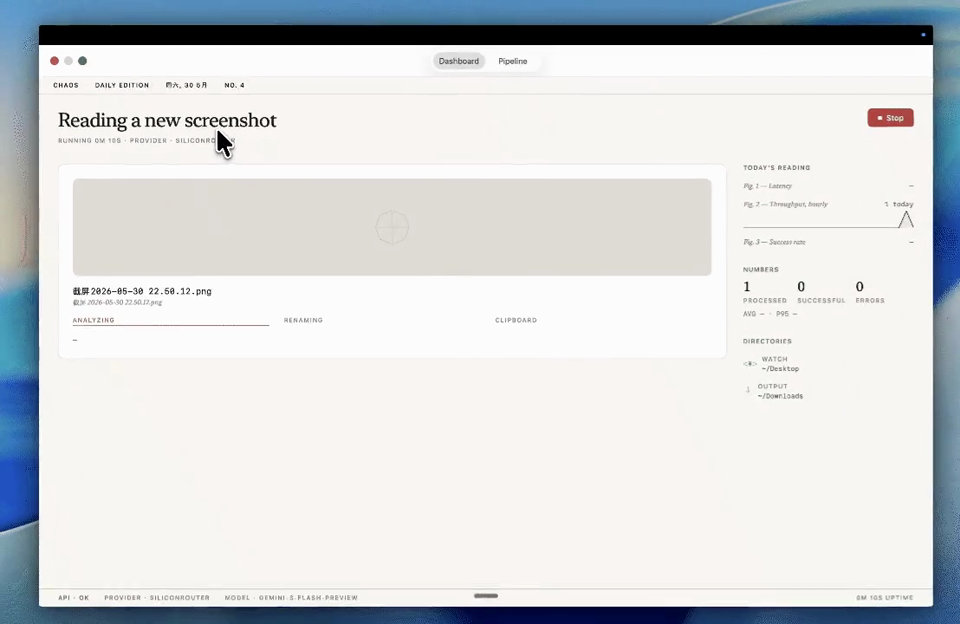Click the throughput sparkline peak
The height and width of the screenshot is (624, 960).
point(906,219)
